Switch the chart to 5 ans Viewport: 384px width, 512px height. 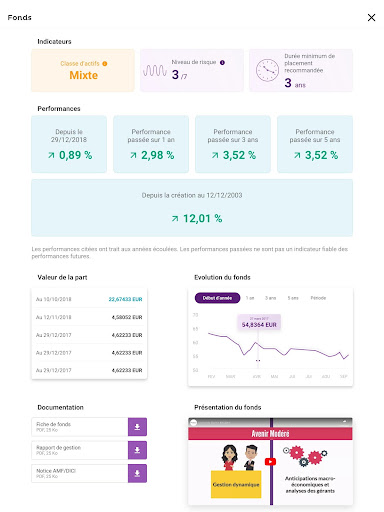coord(293,298)
